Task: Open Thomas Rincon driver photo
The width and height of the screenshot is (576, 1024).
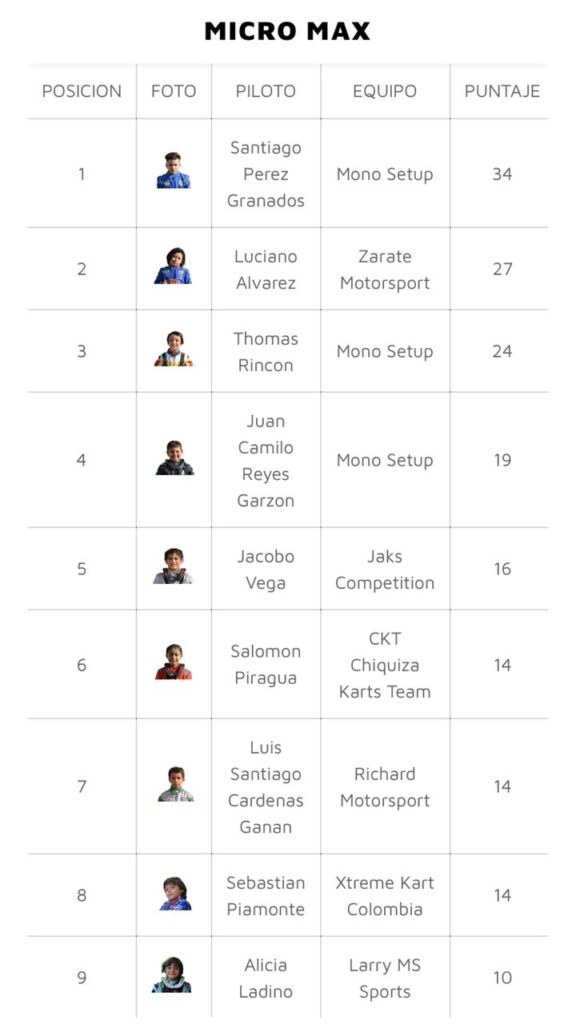Action: point(173,349)
